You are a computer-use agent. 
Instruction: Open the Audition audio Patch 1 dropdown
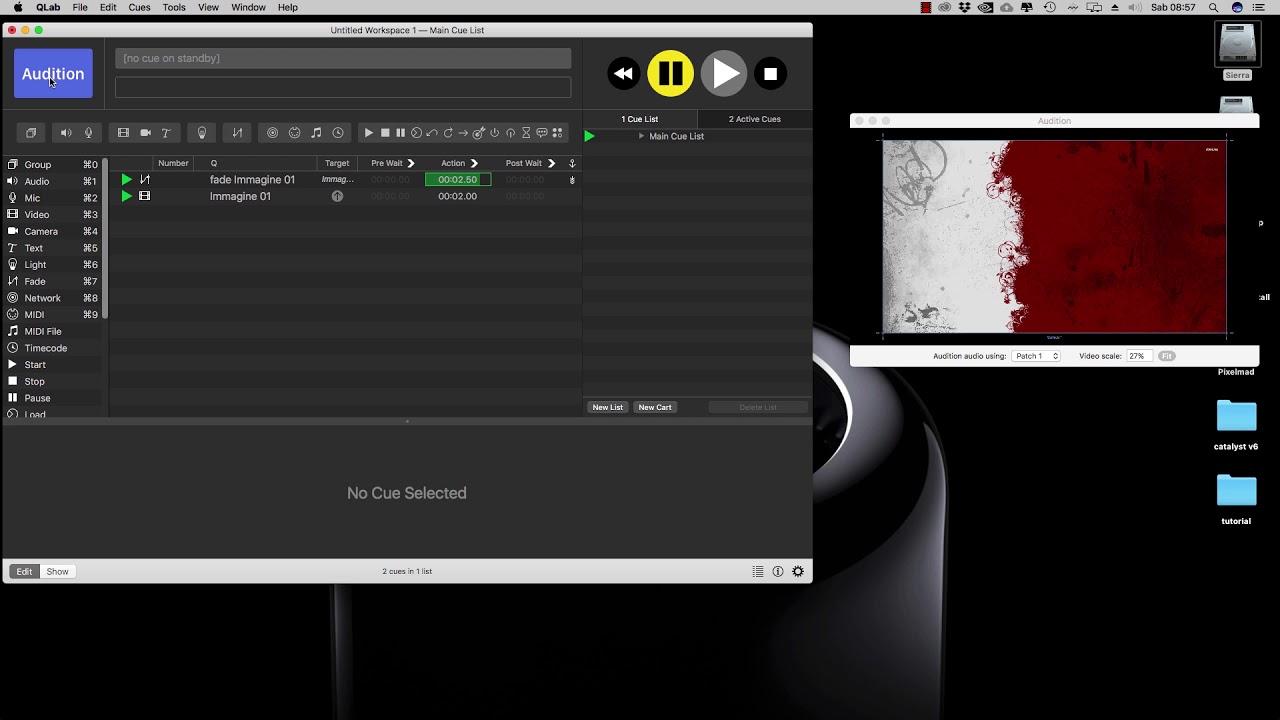pos(1035,356)
